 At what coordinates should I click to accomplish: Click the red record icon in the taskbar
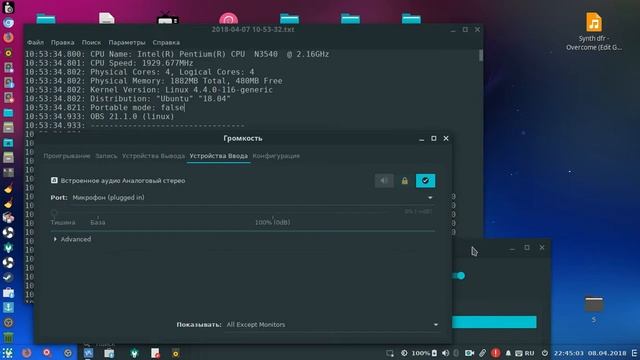[47, 353]
